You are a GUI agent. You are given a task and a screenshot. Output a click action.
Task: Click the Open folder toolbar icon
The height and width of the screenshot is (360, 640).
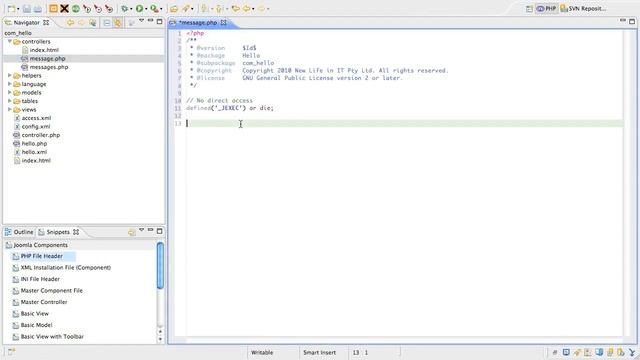[x=174, y=8]
